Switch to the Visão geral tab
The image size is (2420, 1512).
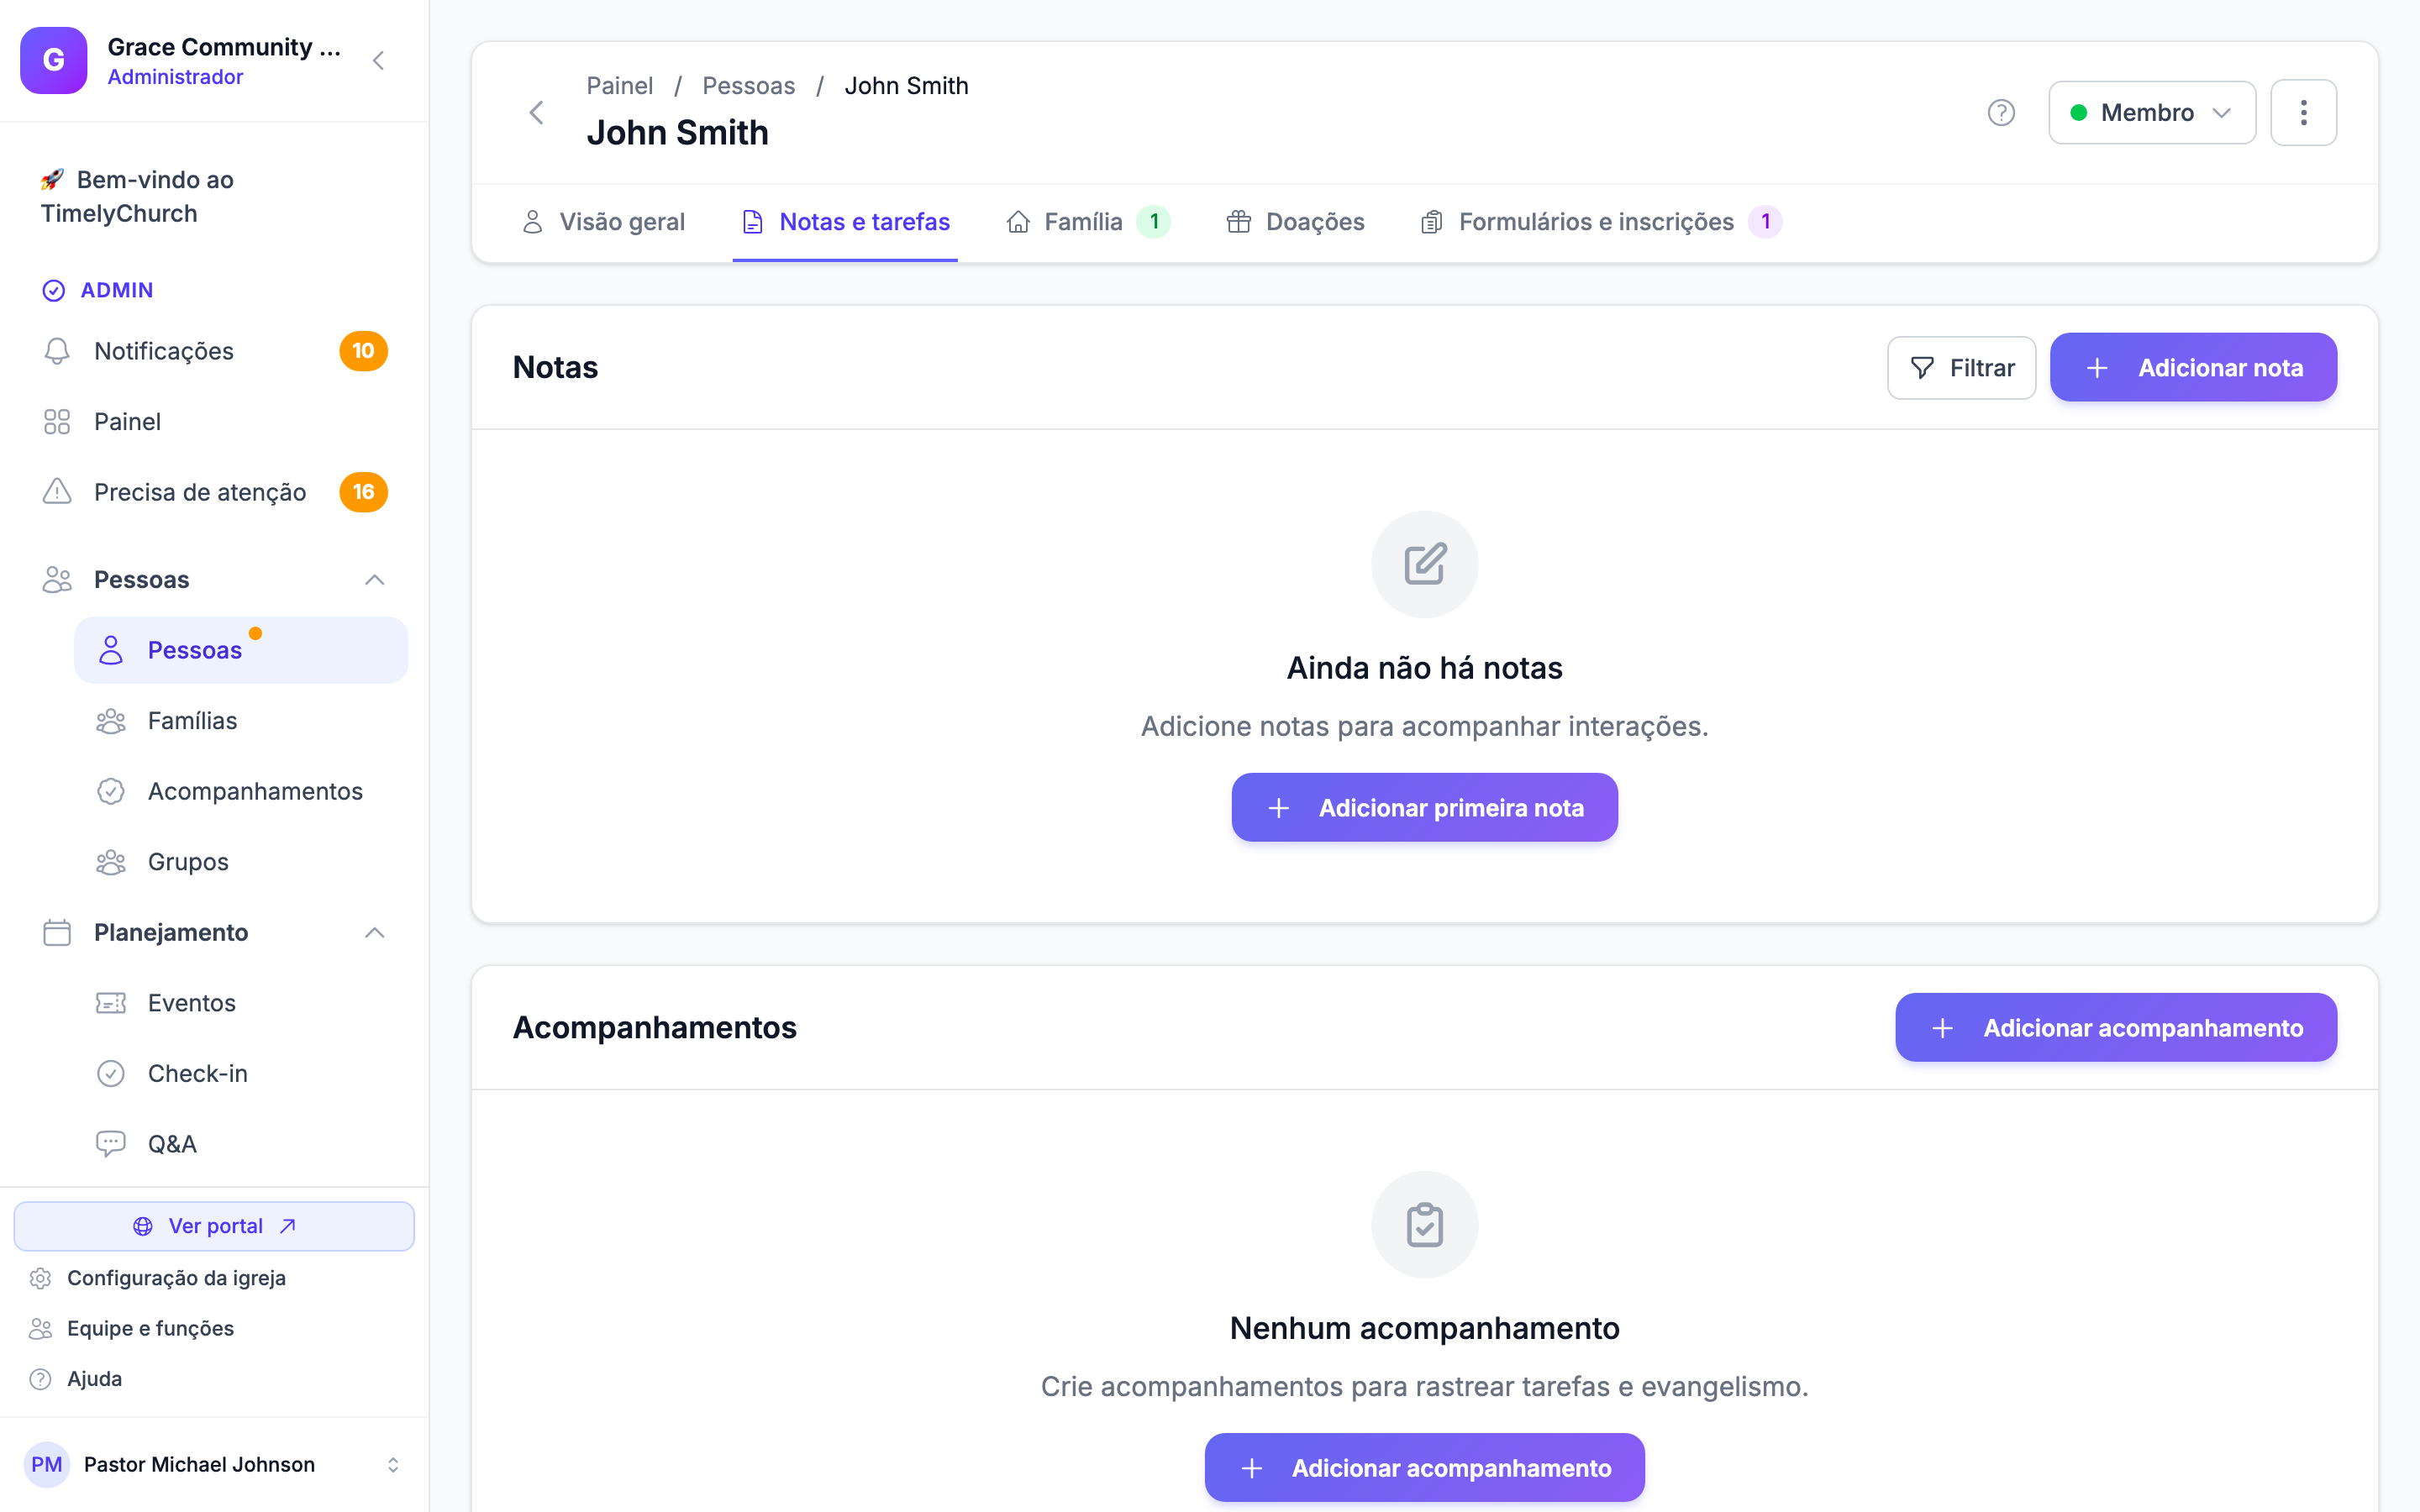point(603,221)
